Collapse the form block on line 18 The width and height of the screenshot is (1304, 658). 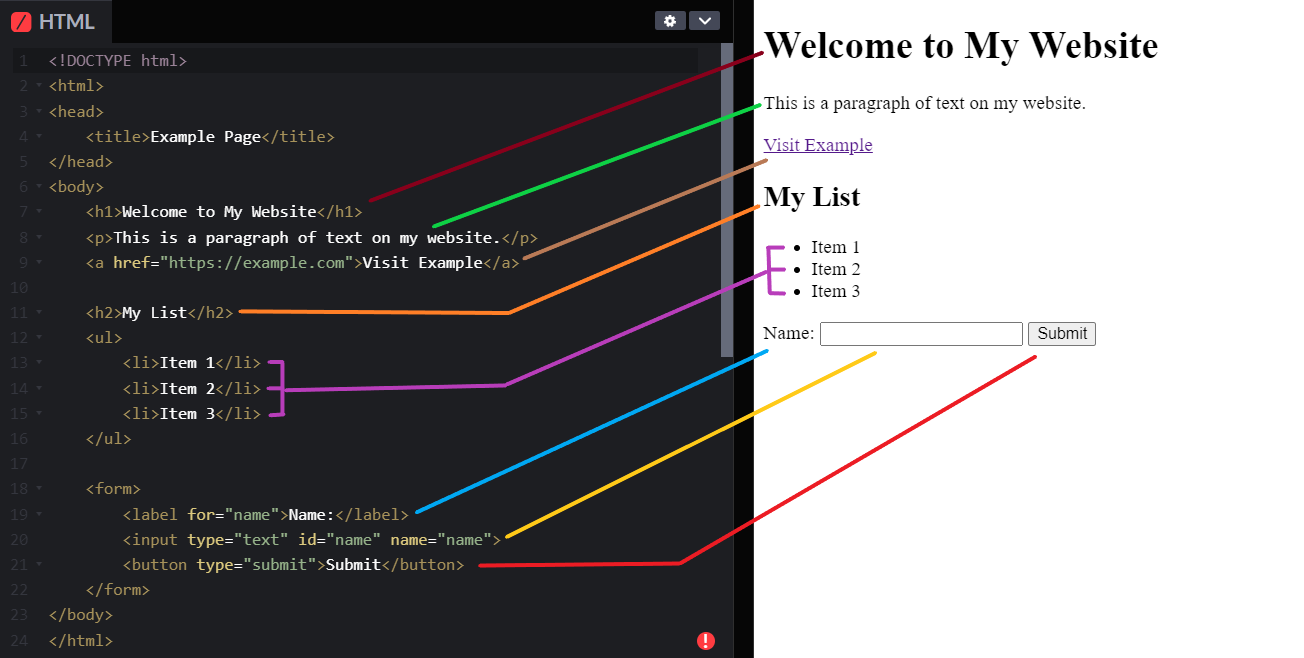click(x=38, y=489)
